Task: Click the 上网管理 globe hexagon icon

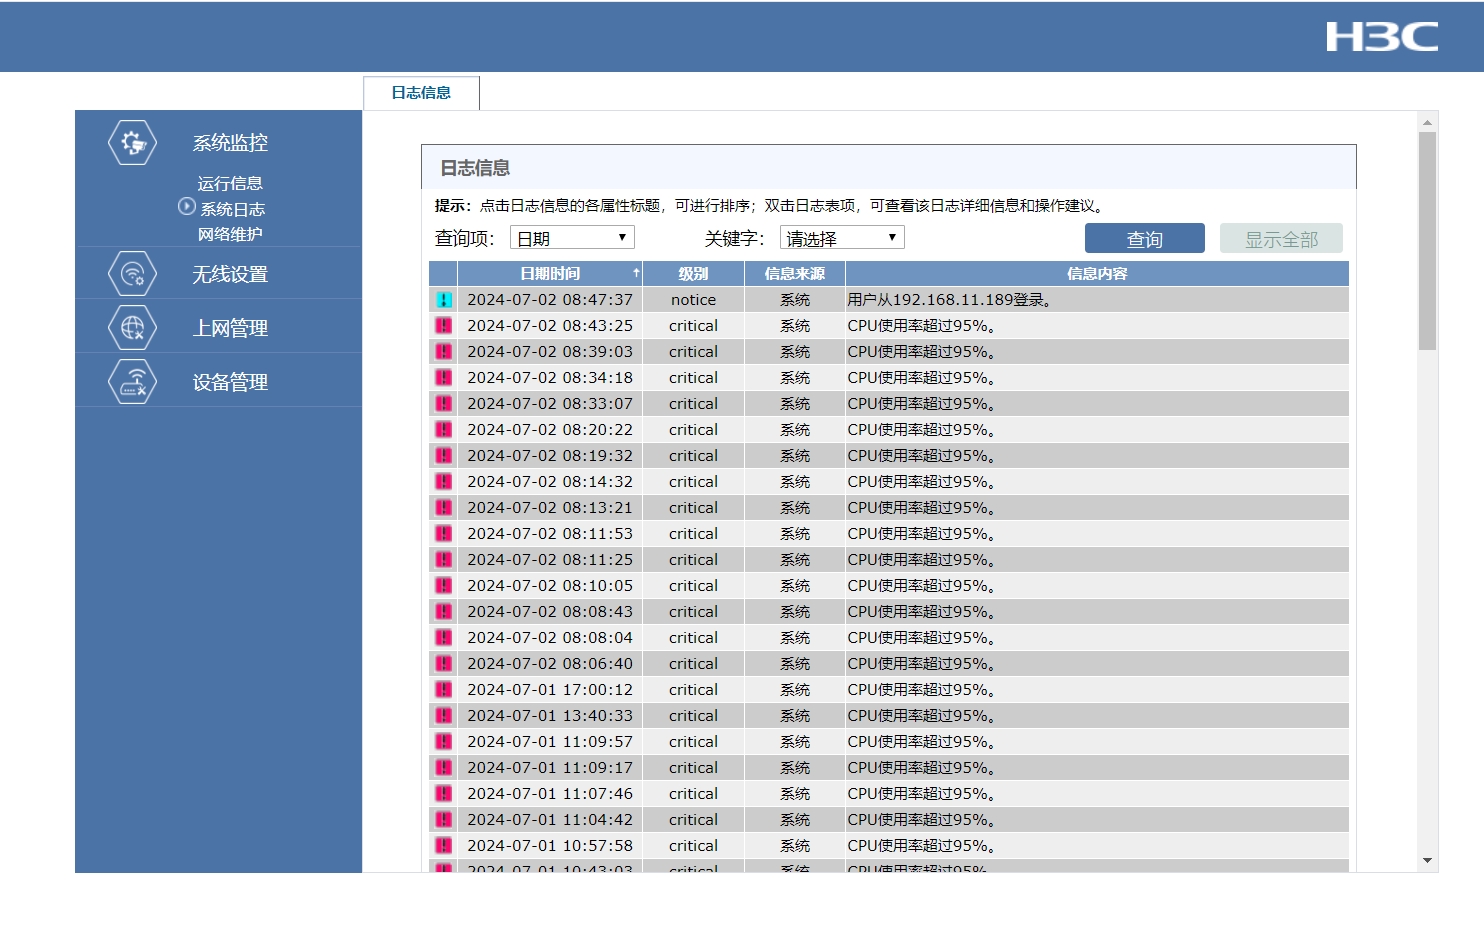Action: click(x=133, y=328)
